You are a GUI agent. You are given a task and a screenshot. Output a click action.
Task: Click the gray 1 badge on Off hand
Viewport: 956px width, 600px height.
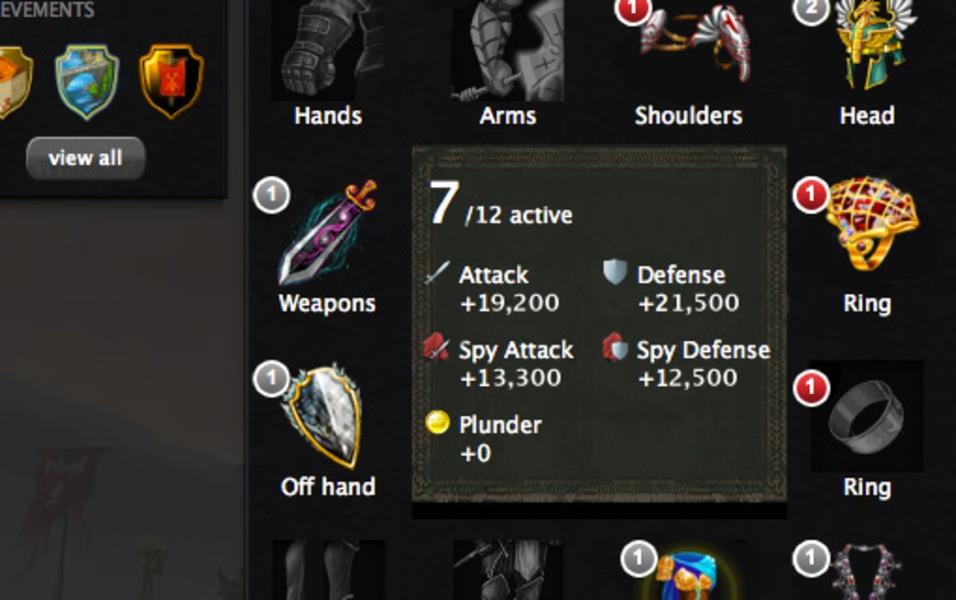tap(271, 379)
